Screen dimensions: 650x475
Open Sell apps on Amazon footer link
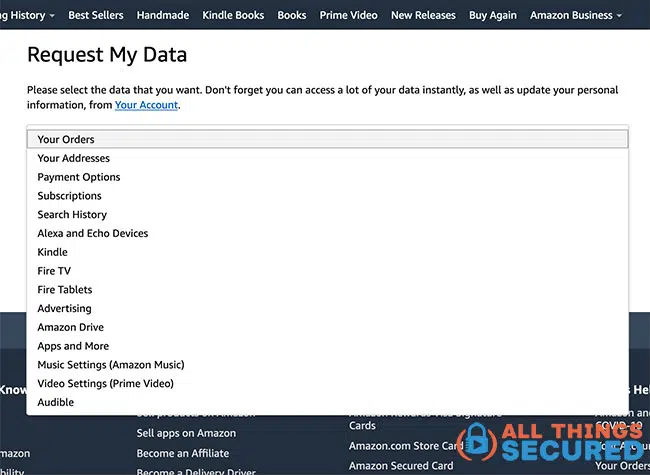pyautogui.click(x=186, y=433)
